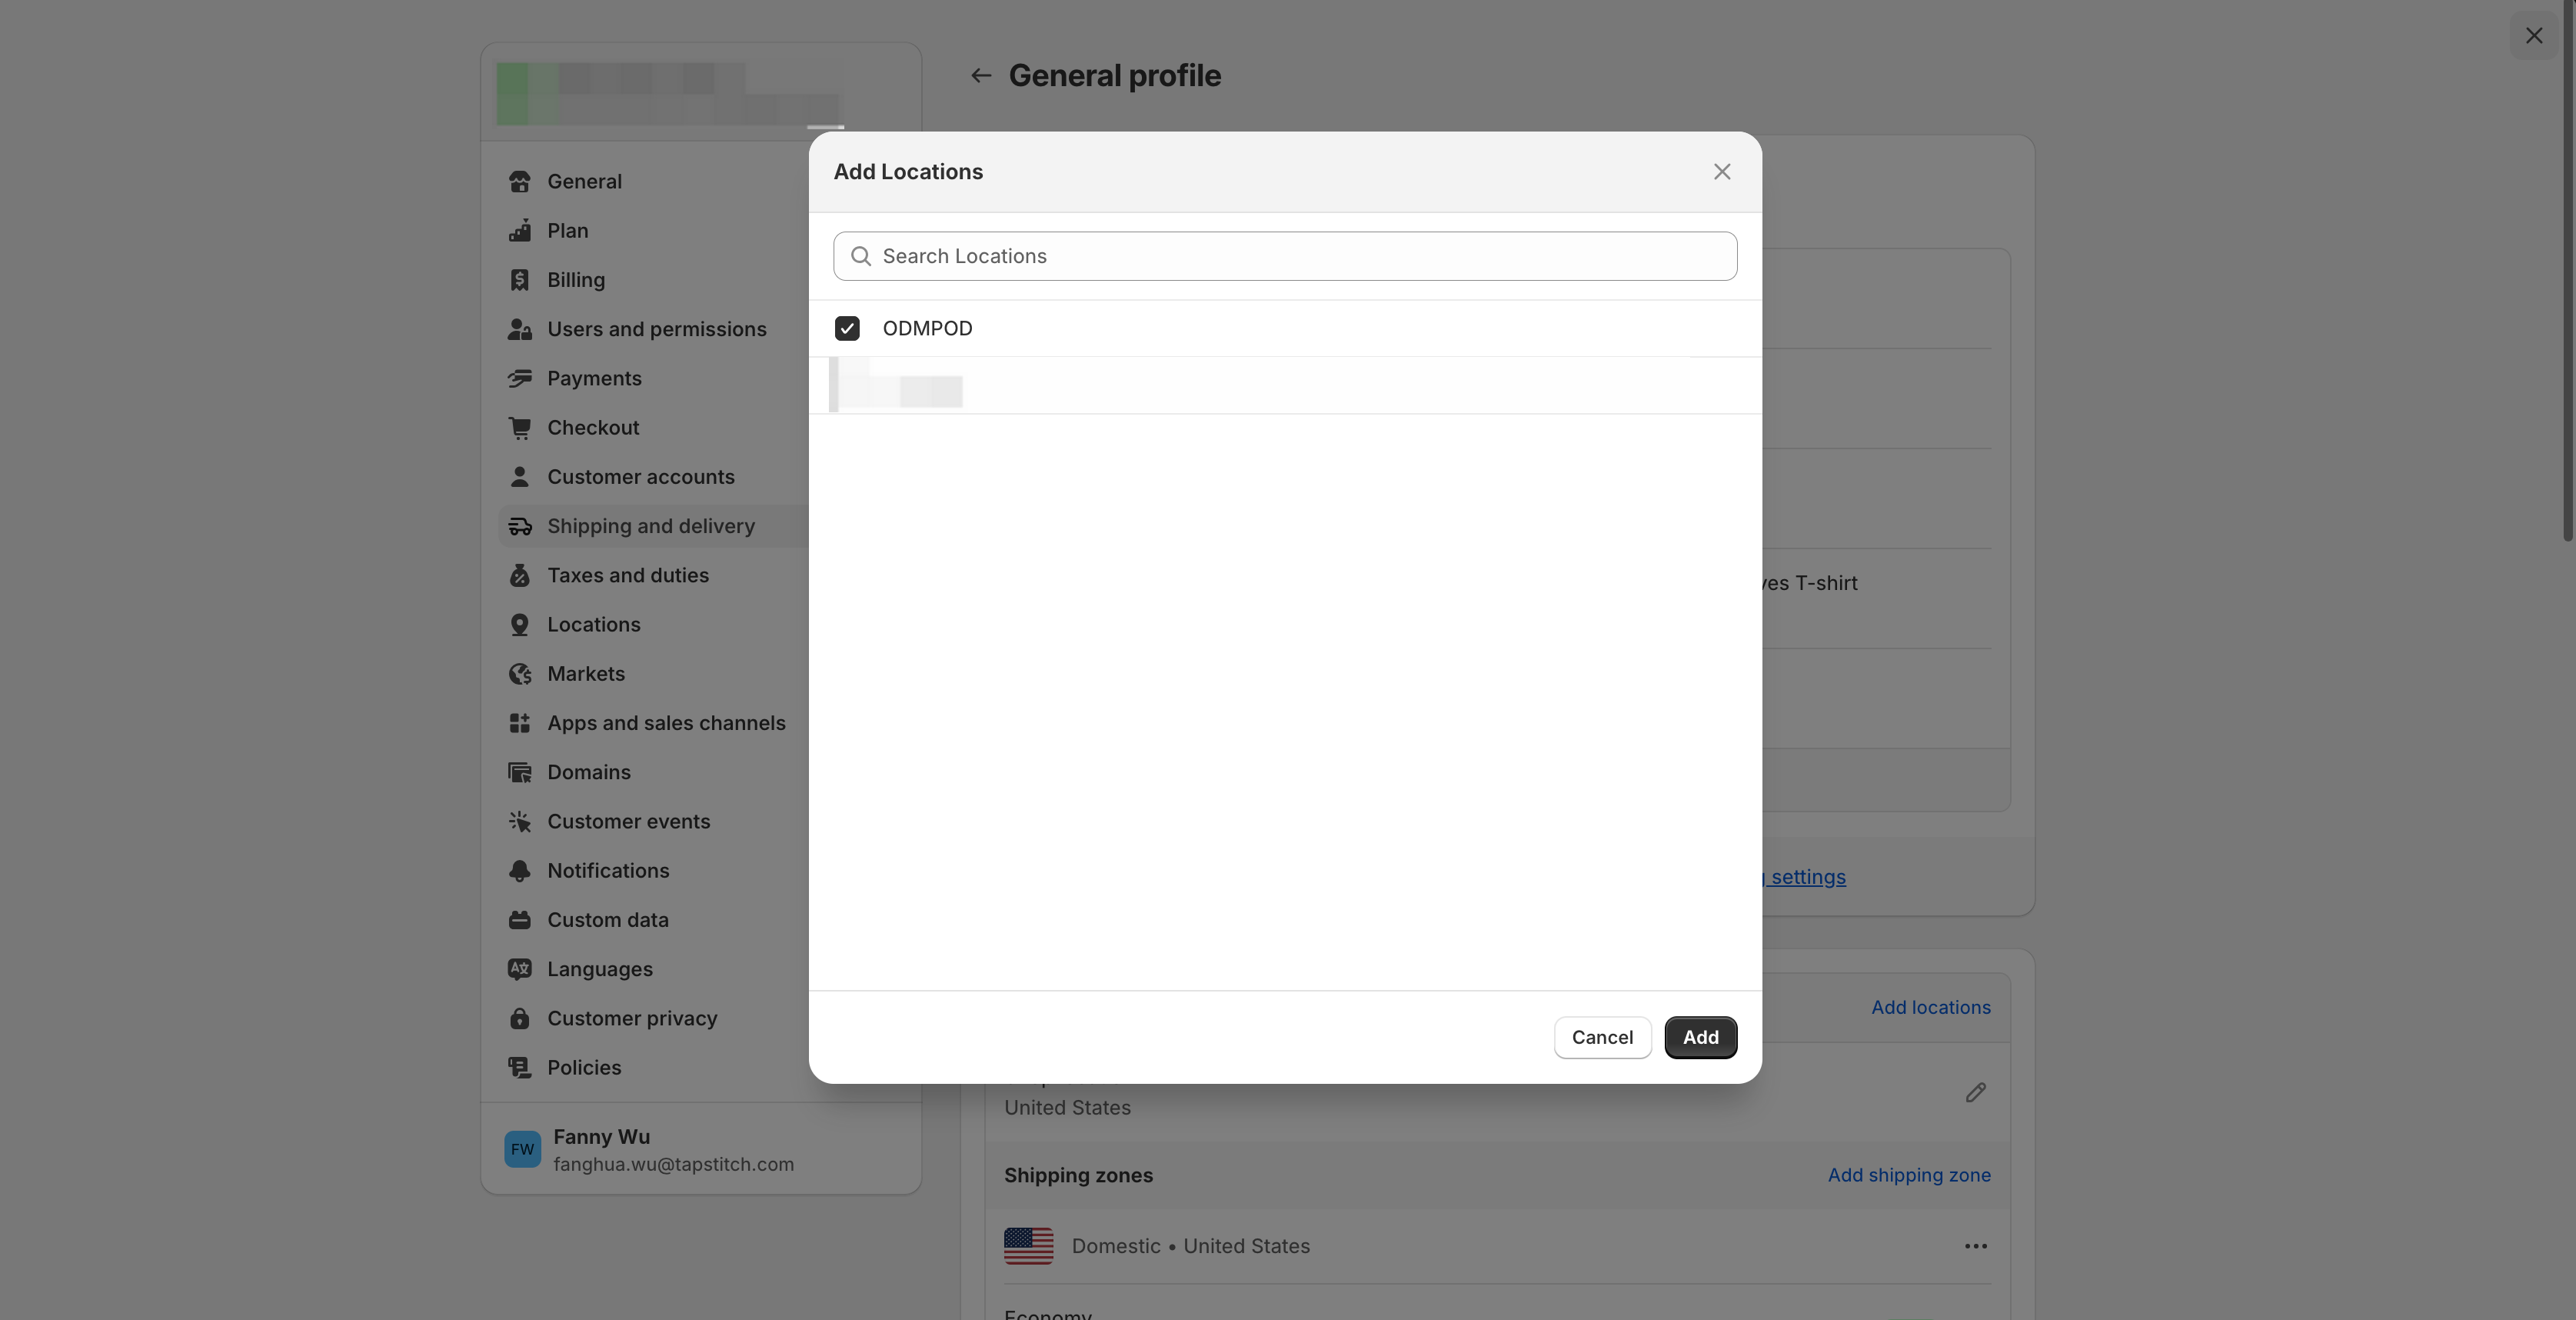Screen dimensions: 2576x1320
Task: Open Domestic zone three-dot menu
Action: (x=1974, y=1246)
